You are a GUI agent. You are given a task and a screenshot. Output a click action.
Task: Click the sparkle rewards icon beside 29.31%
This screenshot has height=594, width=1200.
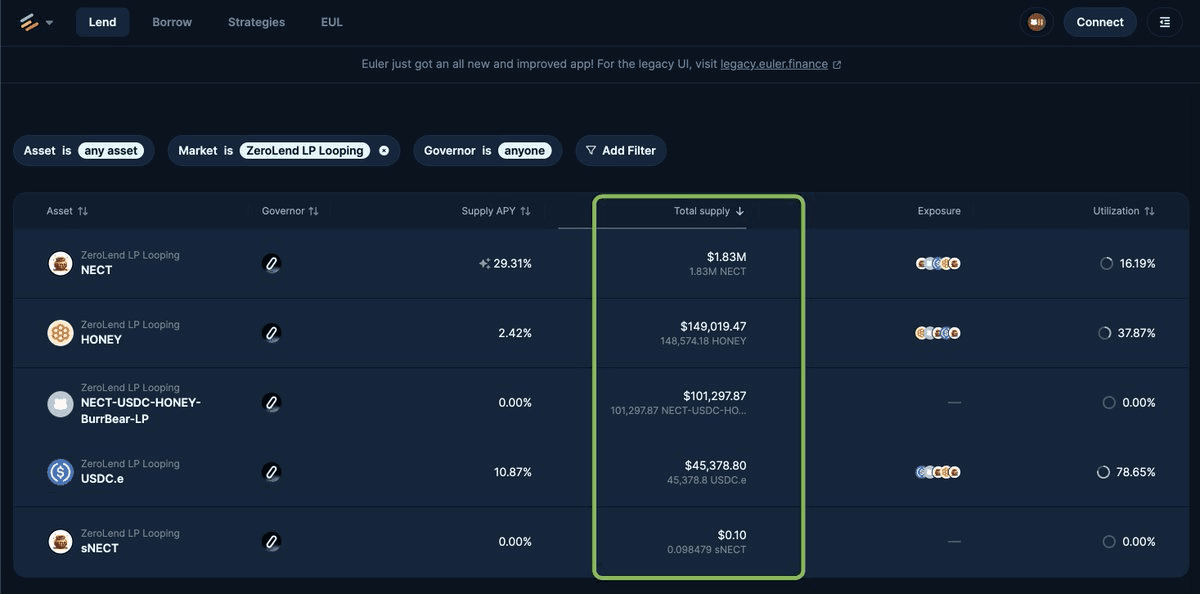tap(484, 263)
